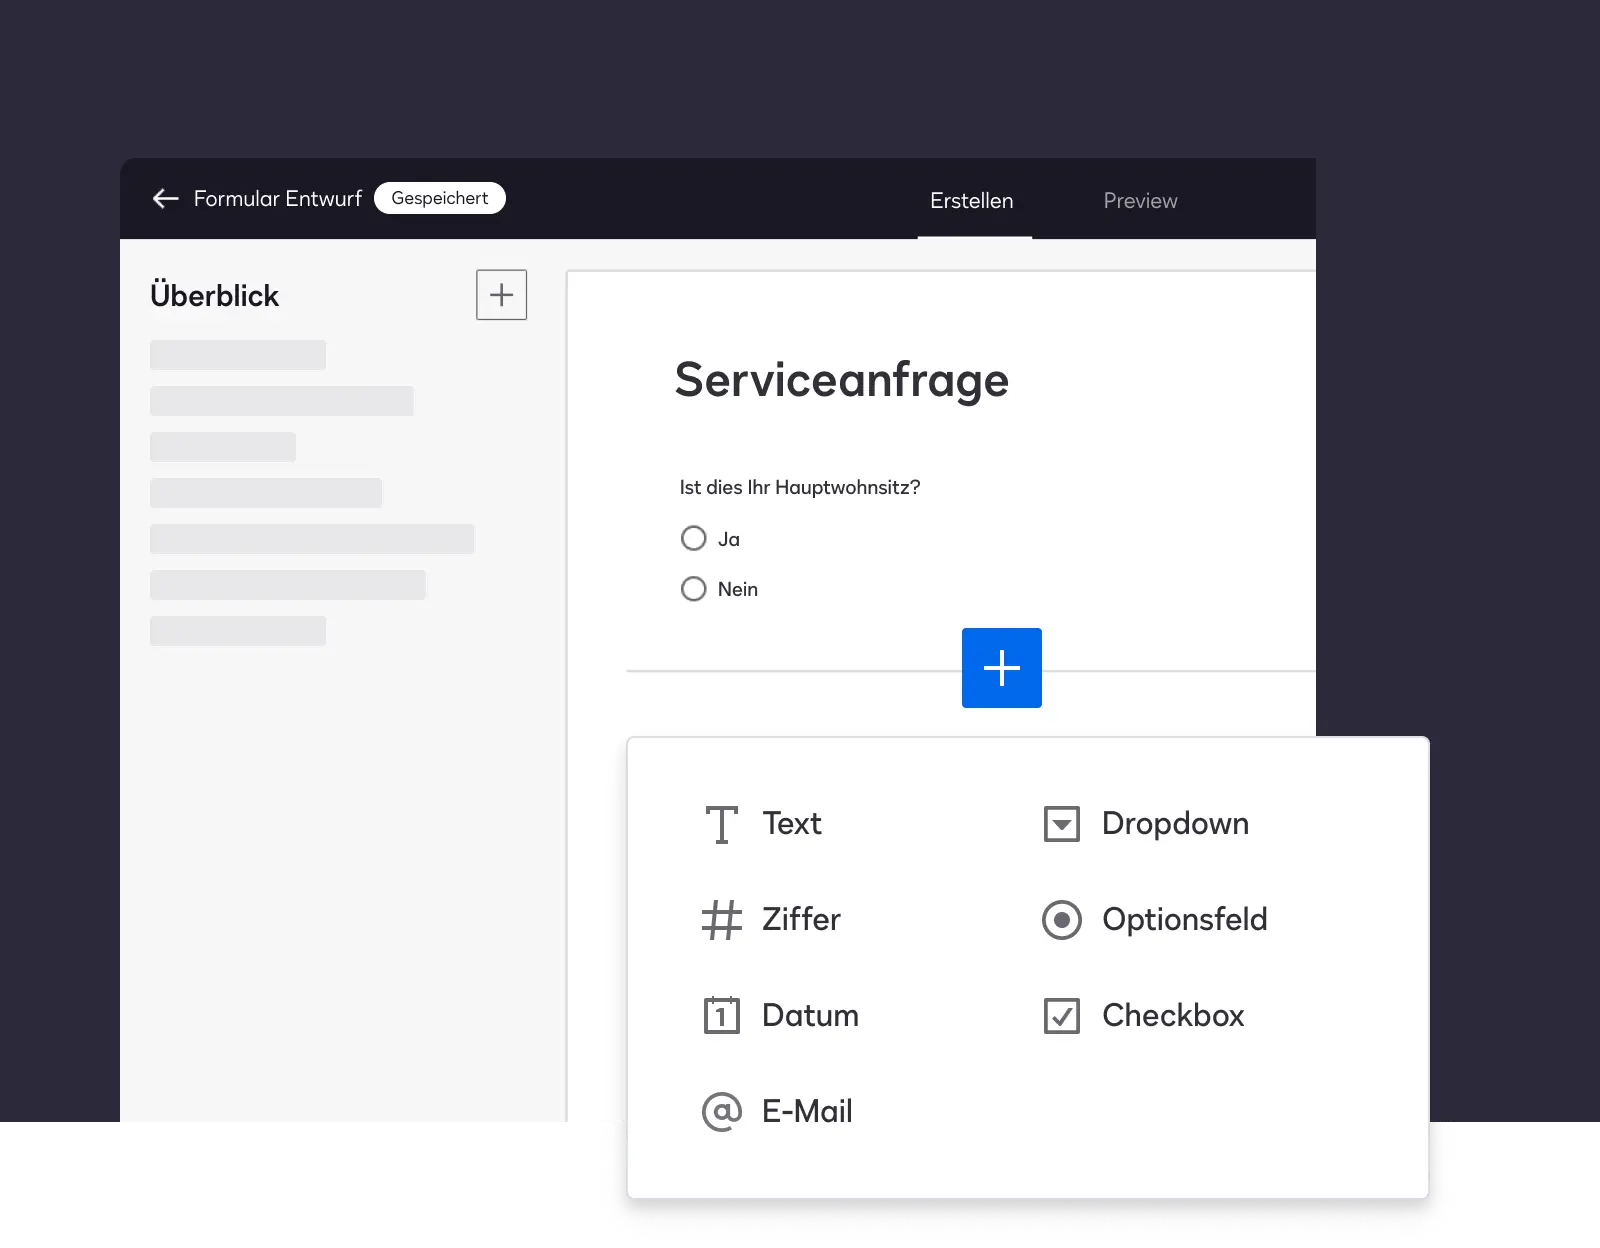Choose the Nein radio option

(693, 588)
